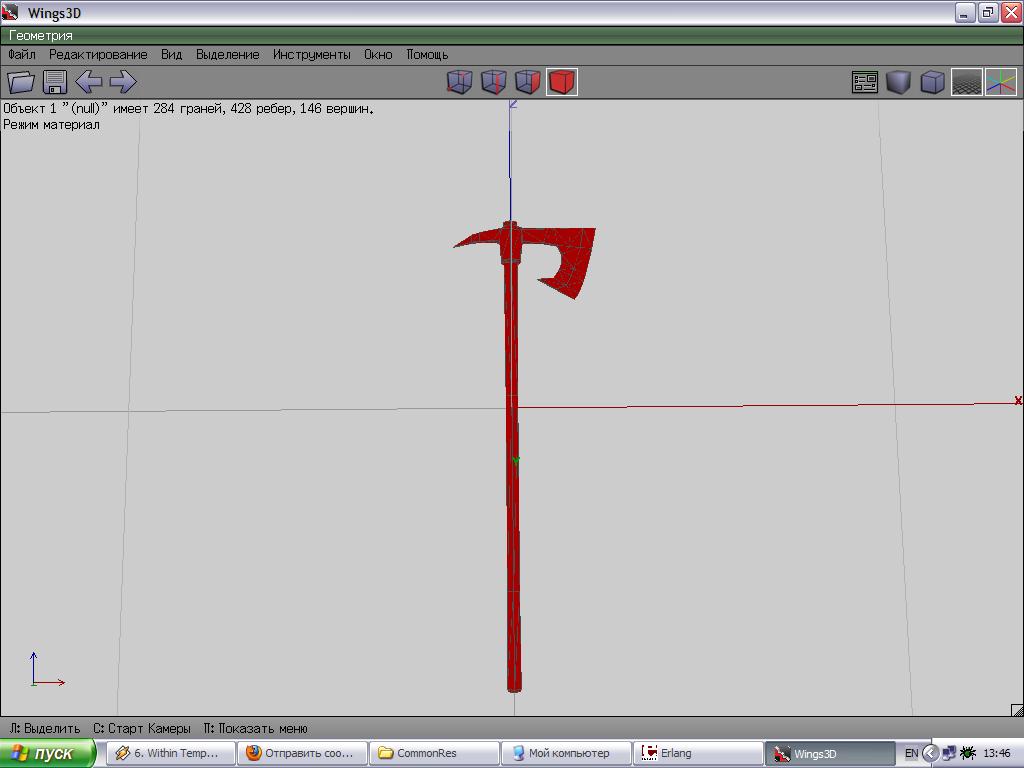Toggle axes display icon
The width and height of the screenshot is (1024, 768).
pos(1000,82)
